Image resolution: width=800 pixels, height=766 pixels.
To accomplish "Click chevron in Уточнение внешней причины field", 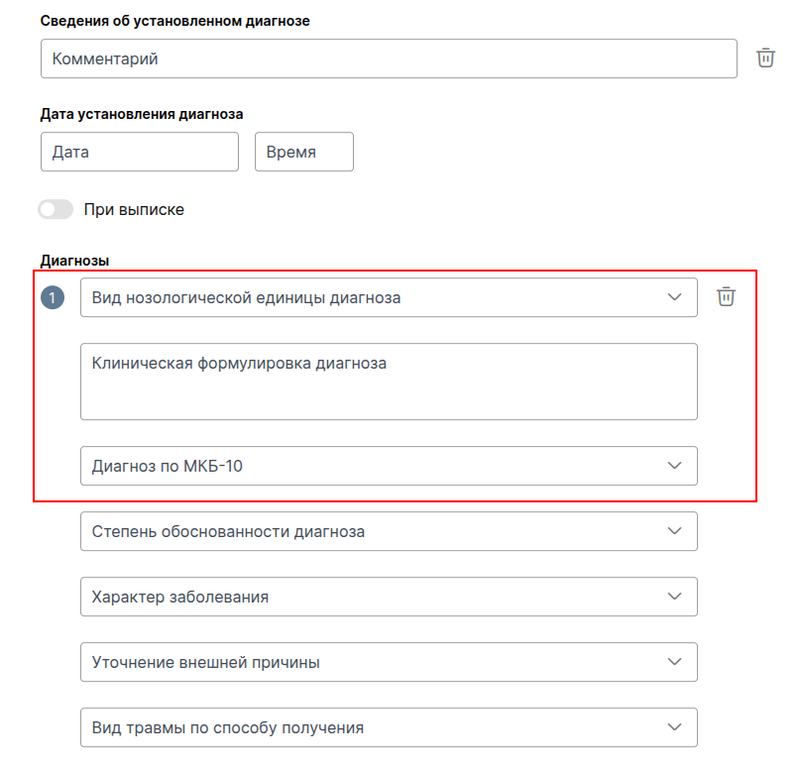I will (674, 661).
